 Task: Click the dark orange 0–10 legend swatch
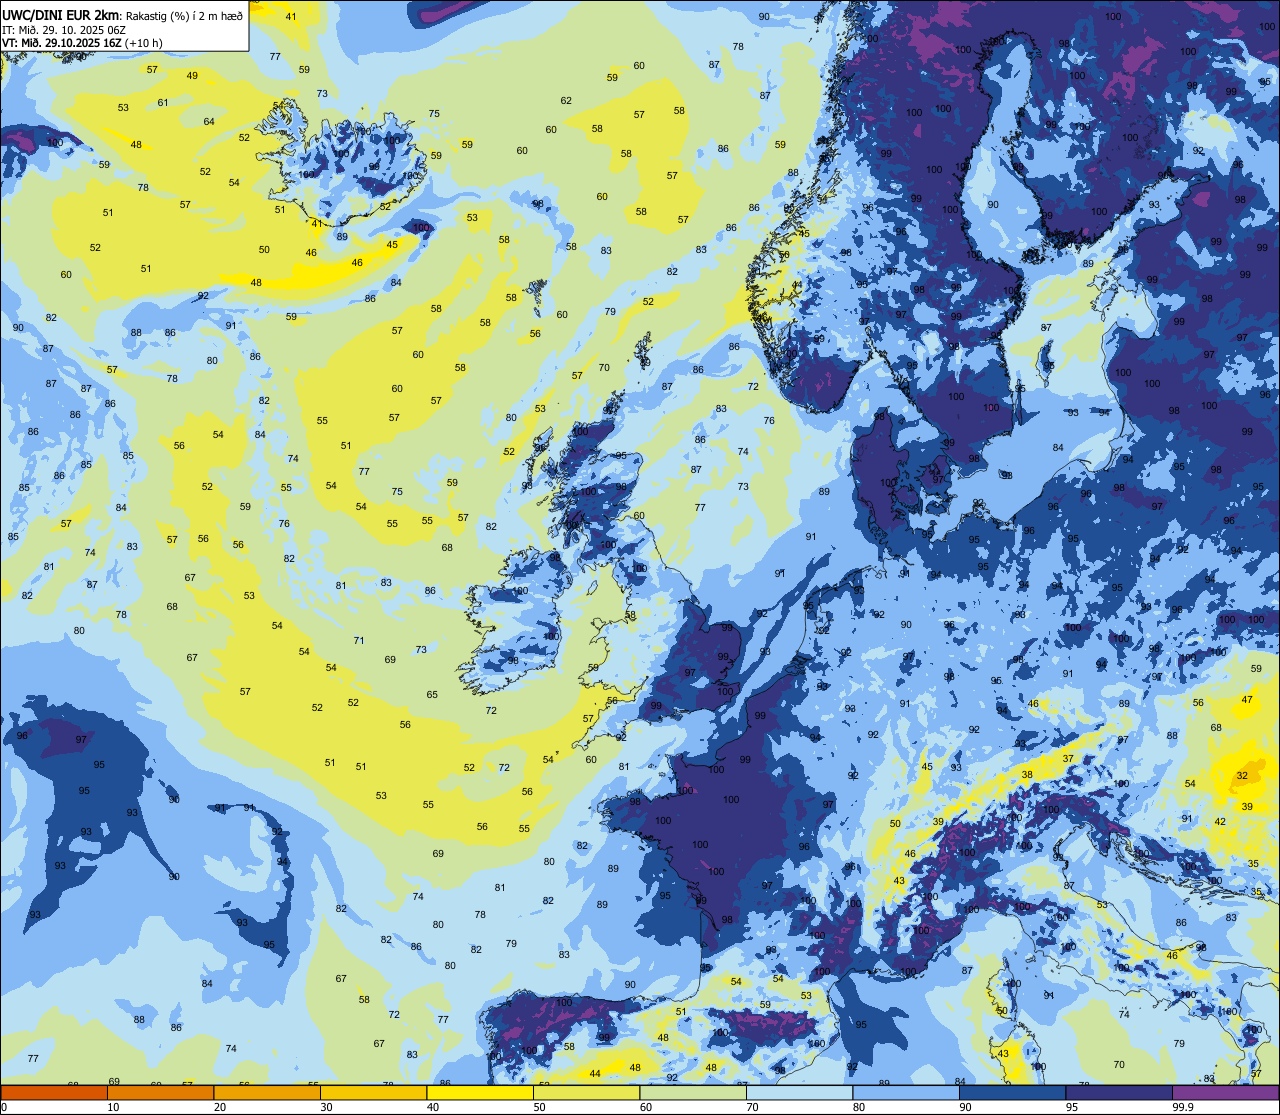tap(54, 1093)
